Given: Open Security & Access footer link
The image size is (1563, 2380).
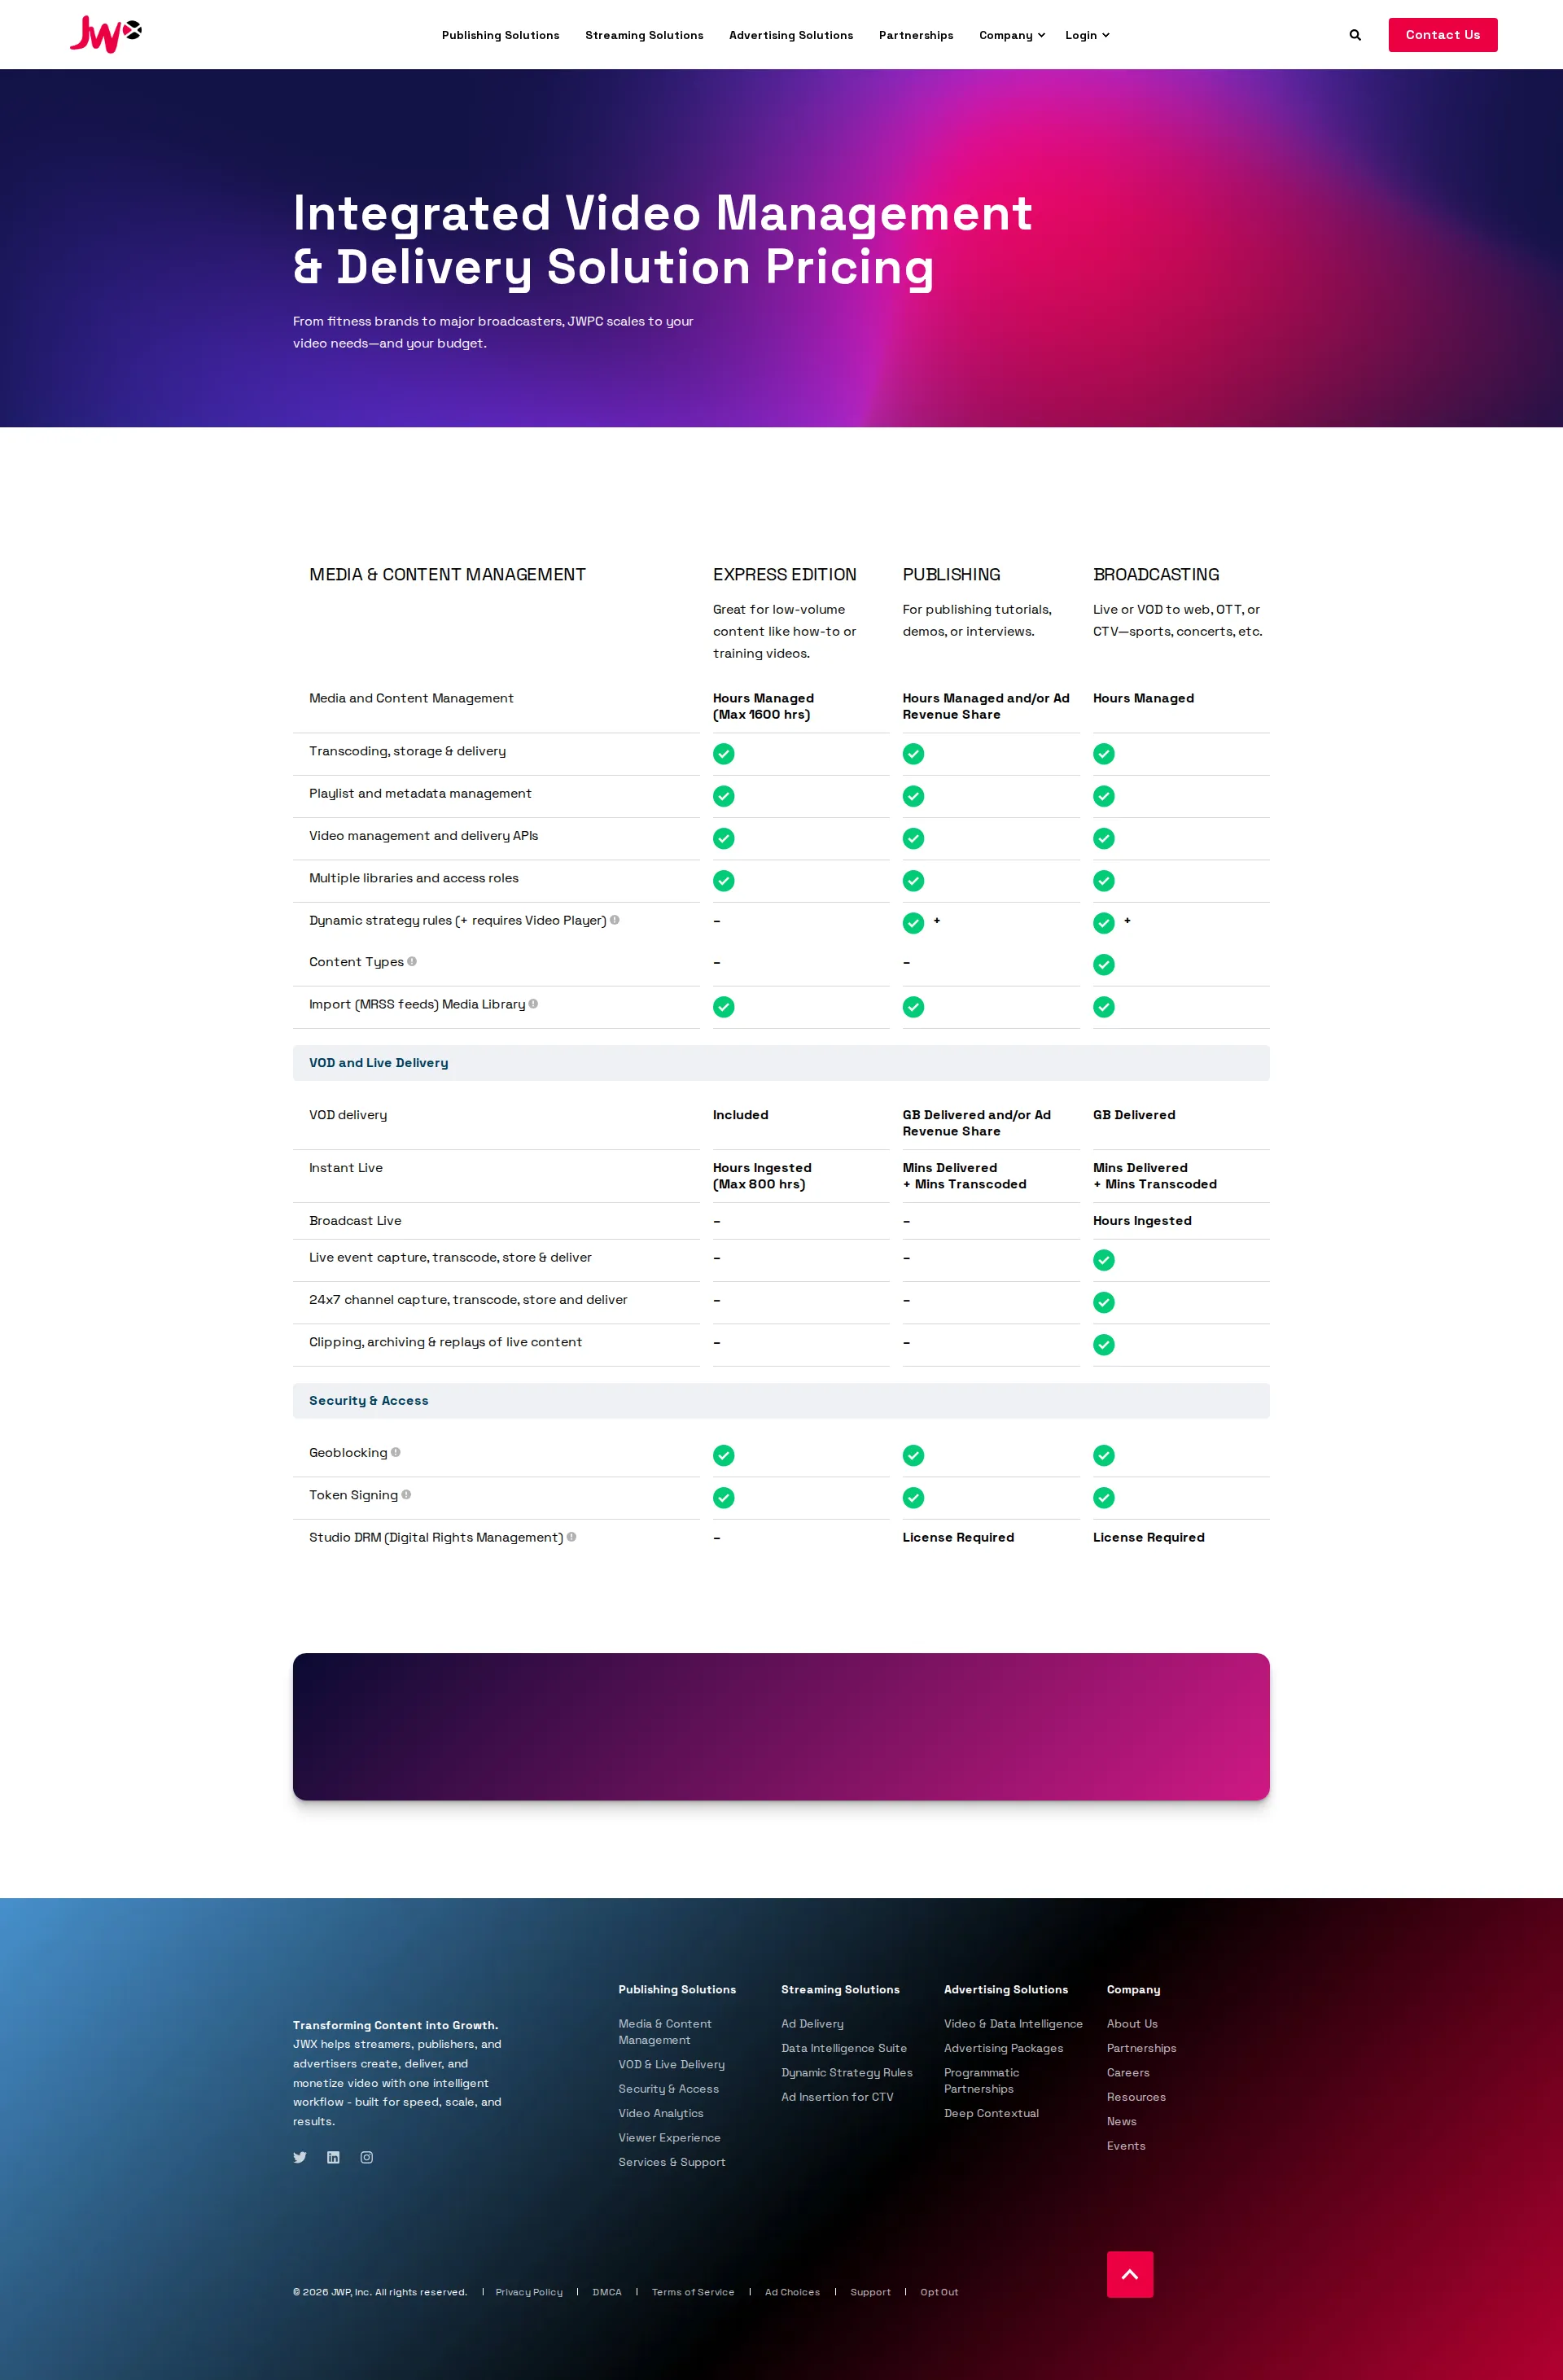Looking at the screenshot, I should click(668, 2088).
